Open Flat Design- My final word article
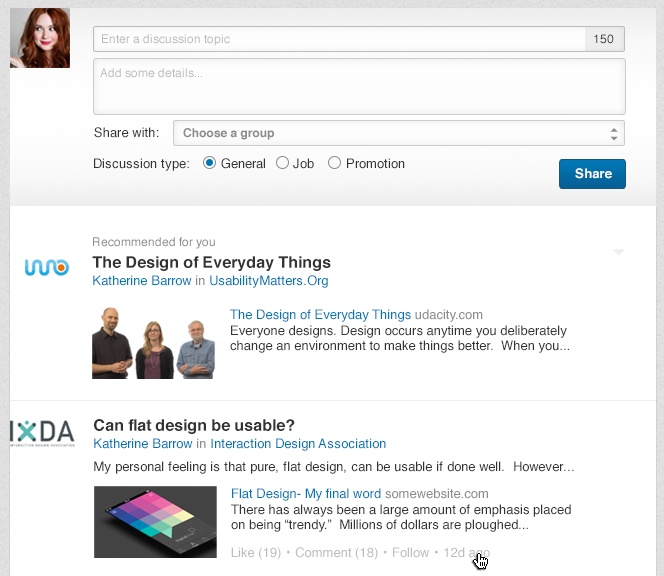The image size is (664, 576). pyautogui.click(x=306, y=493)
